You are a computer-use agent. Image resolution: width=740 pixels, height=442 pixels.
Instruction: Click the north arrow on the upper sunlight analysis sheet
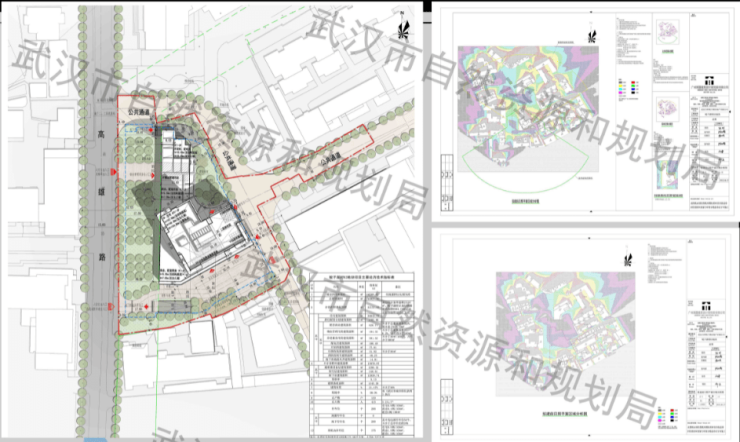coord(591,33)
